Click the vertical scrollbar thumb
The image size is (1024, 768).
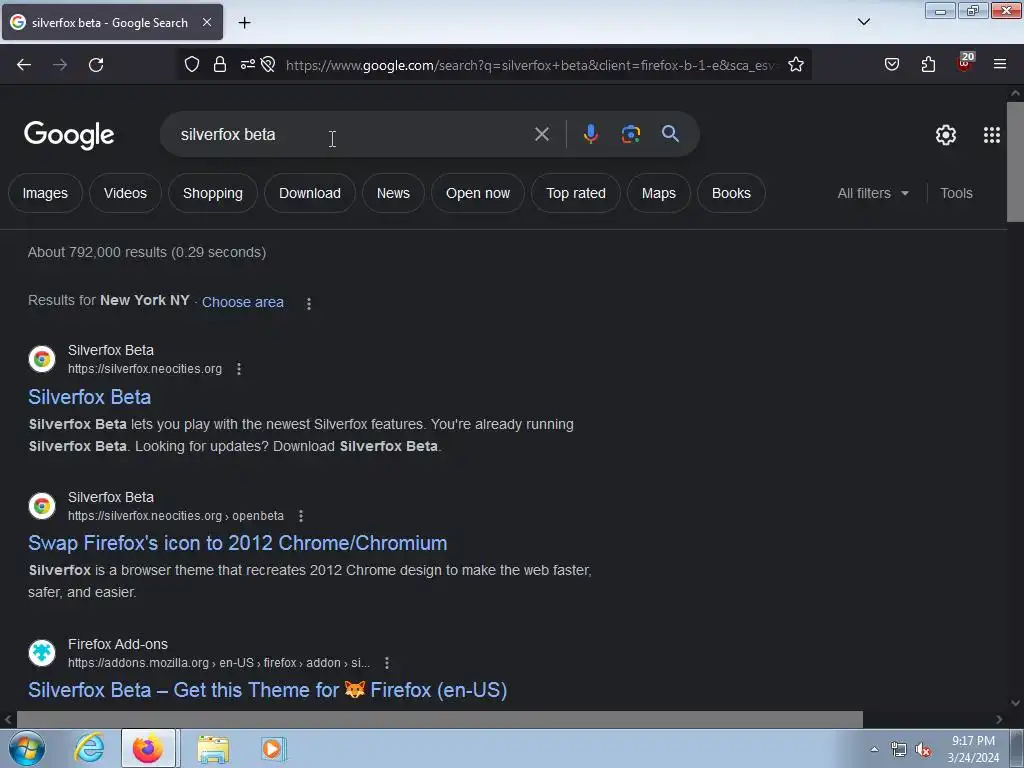coord(1015,162)
